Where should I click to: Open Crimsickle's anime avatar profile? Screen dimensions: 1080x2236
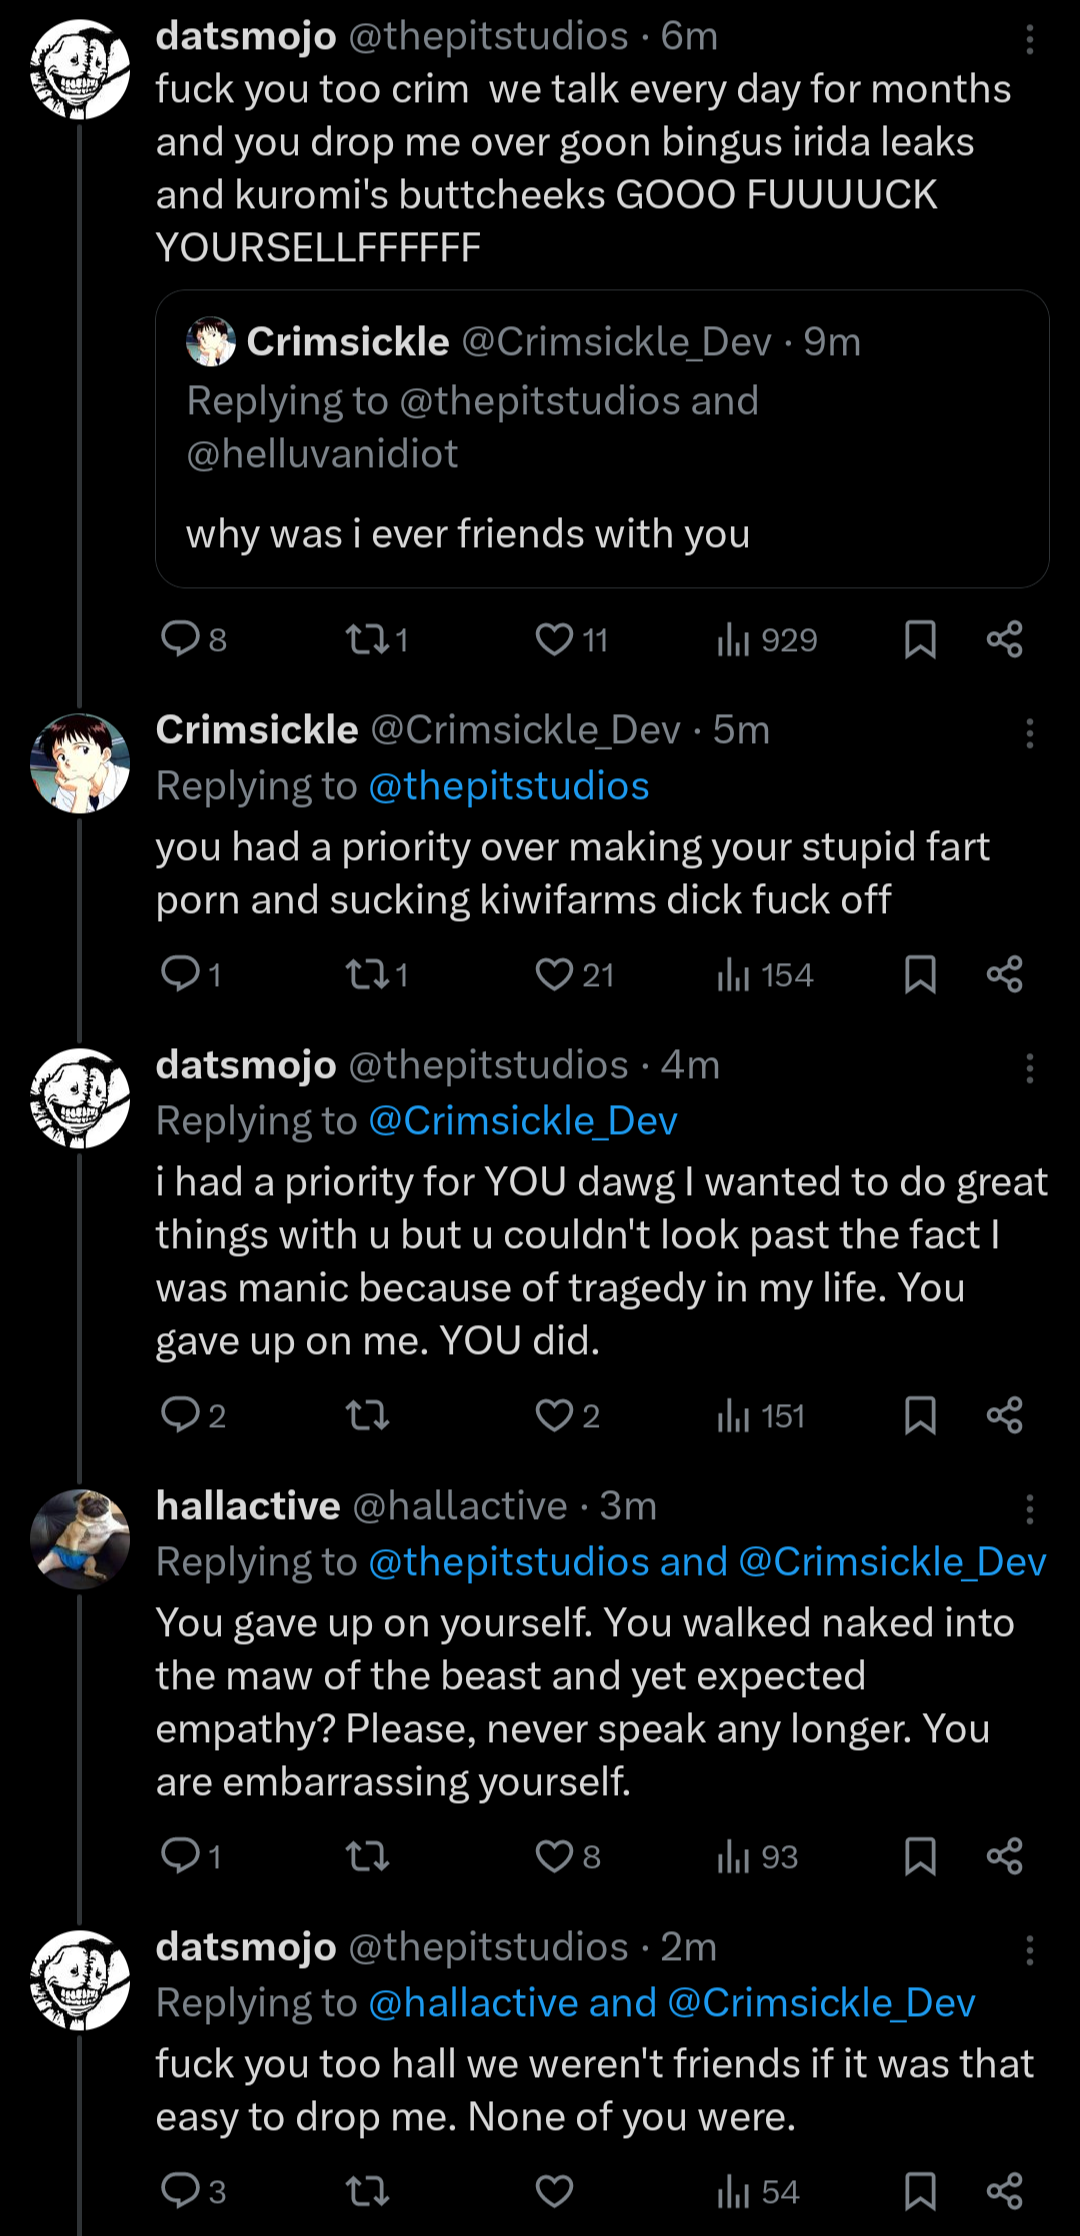coord(80,763)
